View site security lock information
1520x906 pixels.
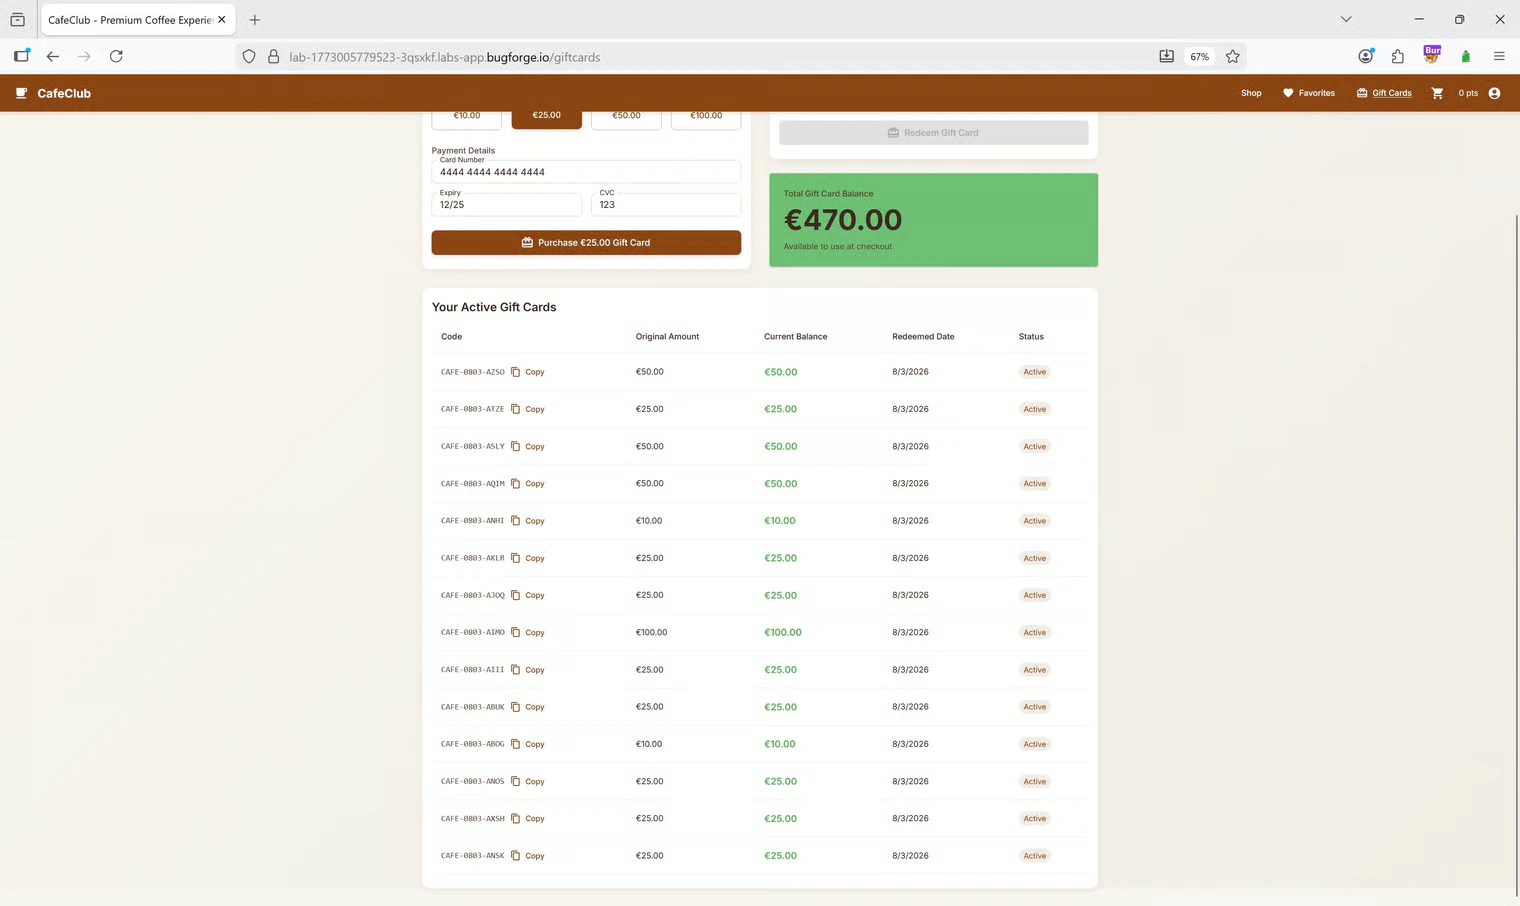coord(273,57)
